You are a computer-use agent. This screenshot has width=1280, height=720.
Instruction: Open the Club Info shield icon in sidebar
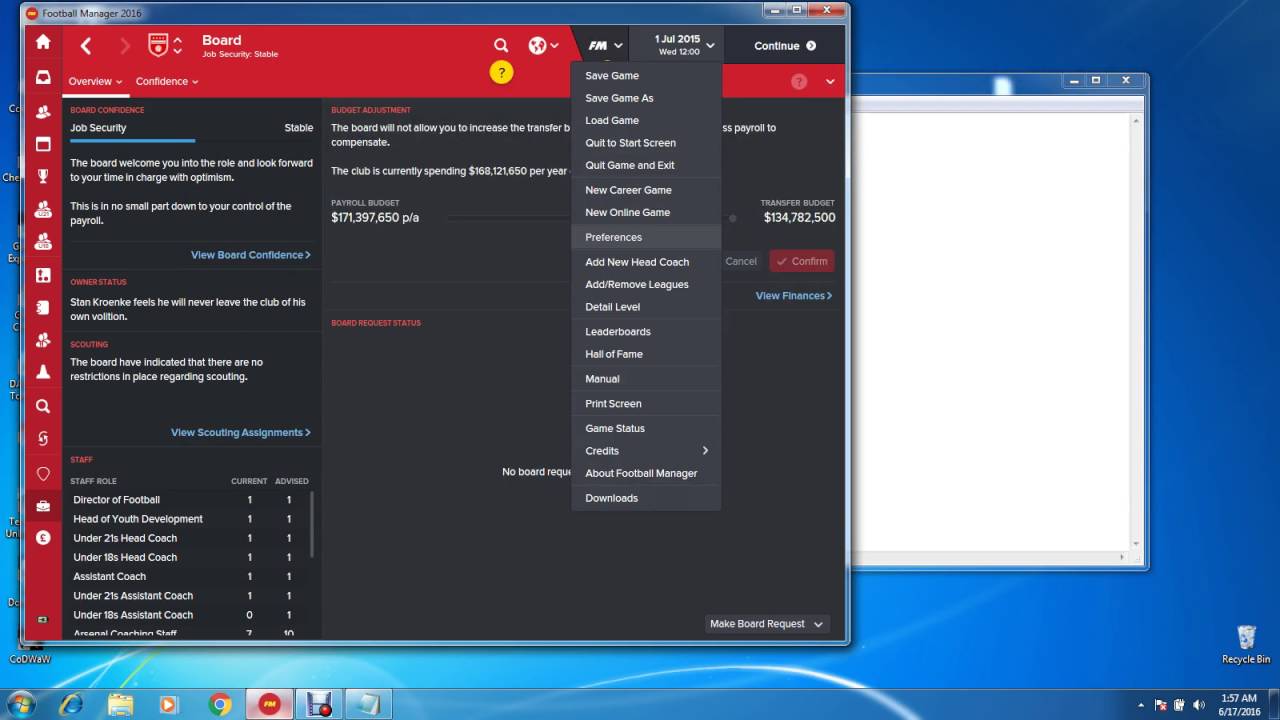43,473
